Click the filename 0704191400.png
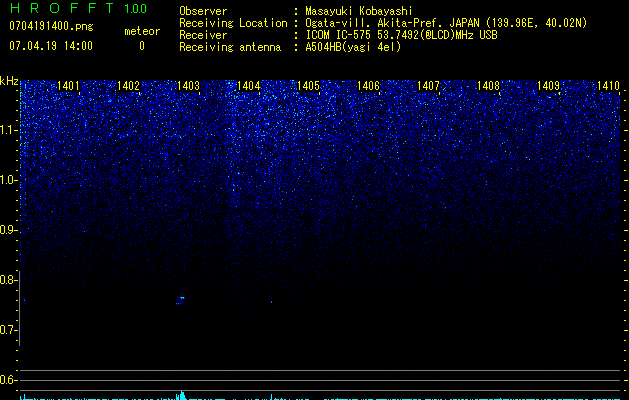629x400 pixels. click(x=51, y=26)
